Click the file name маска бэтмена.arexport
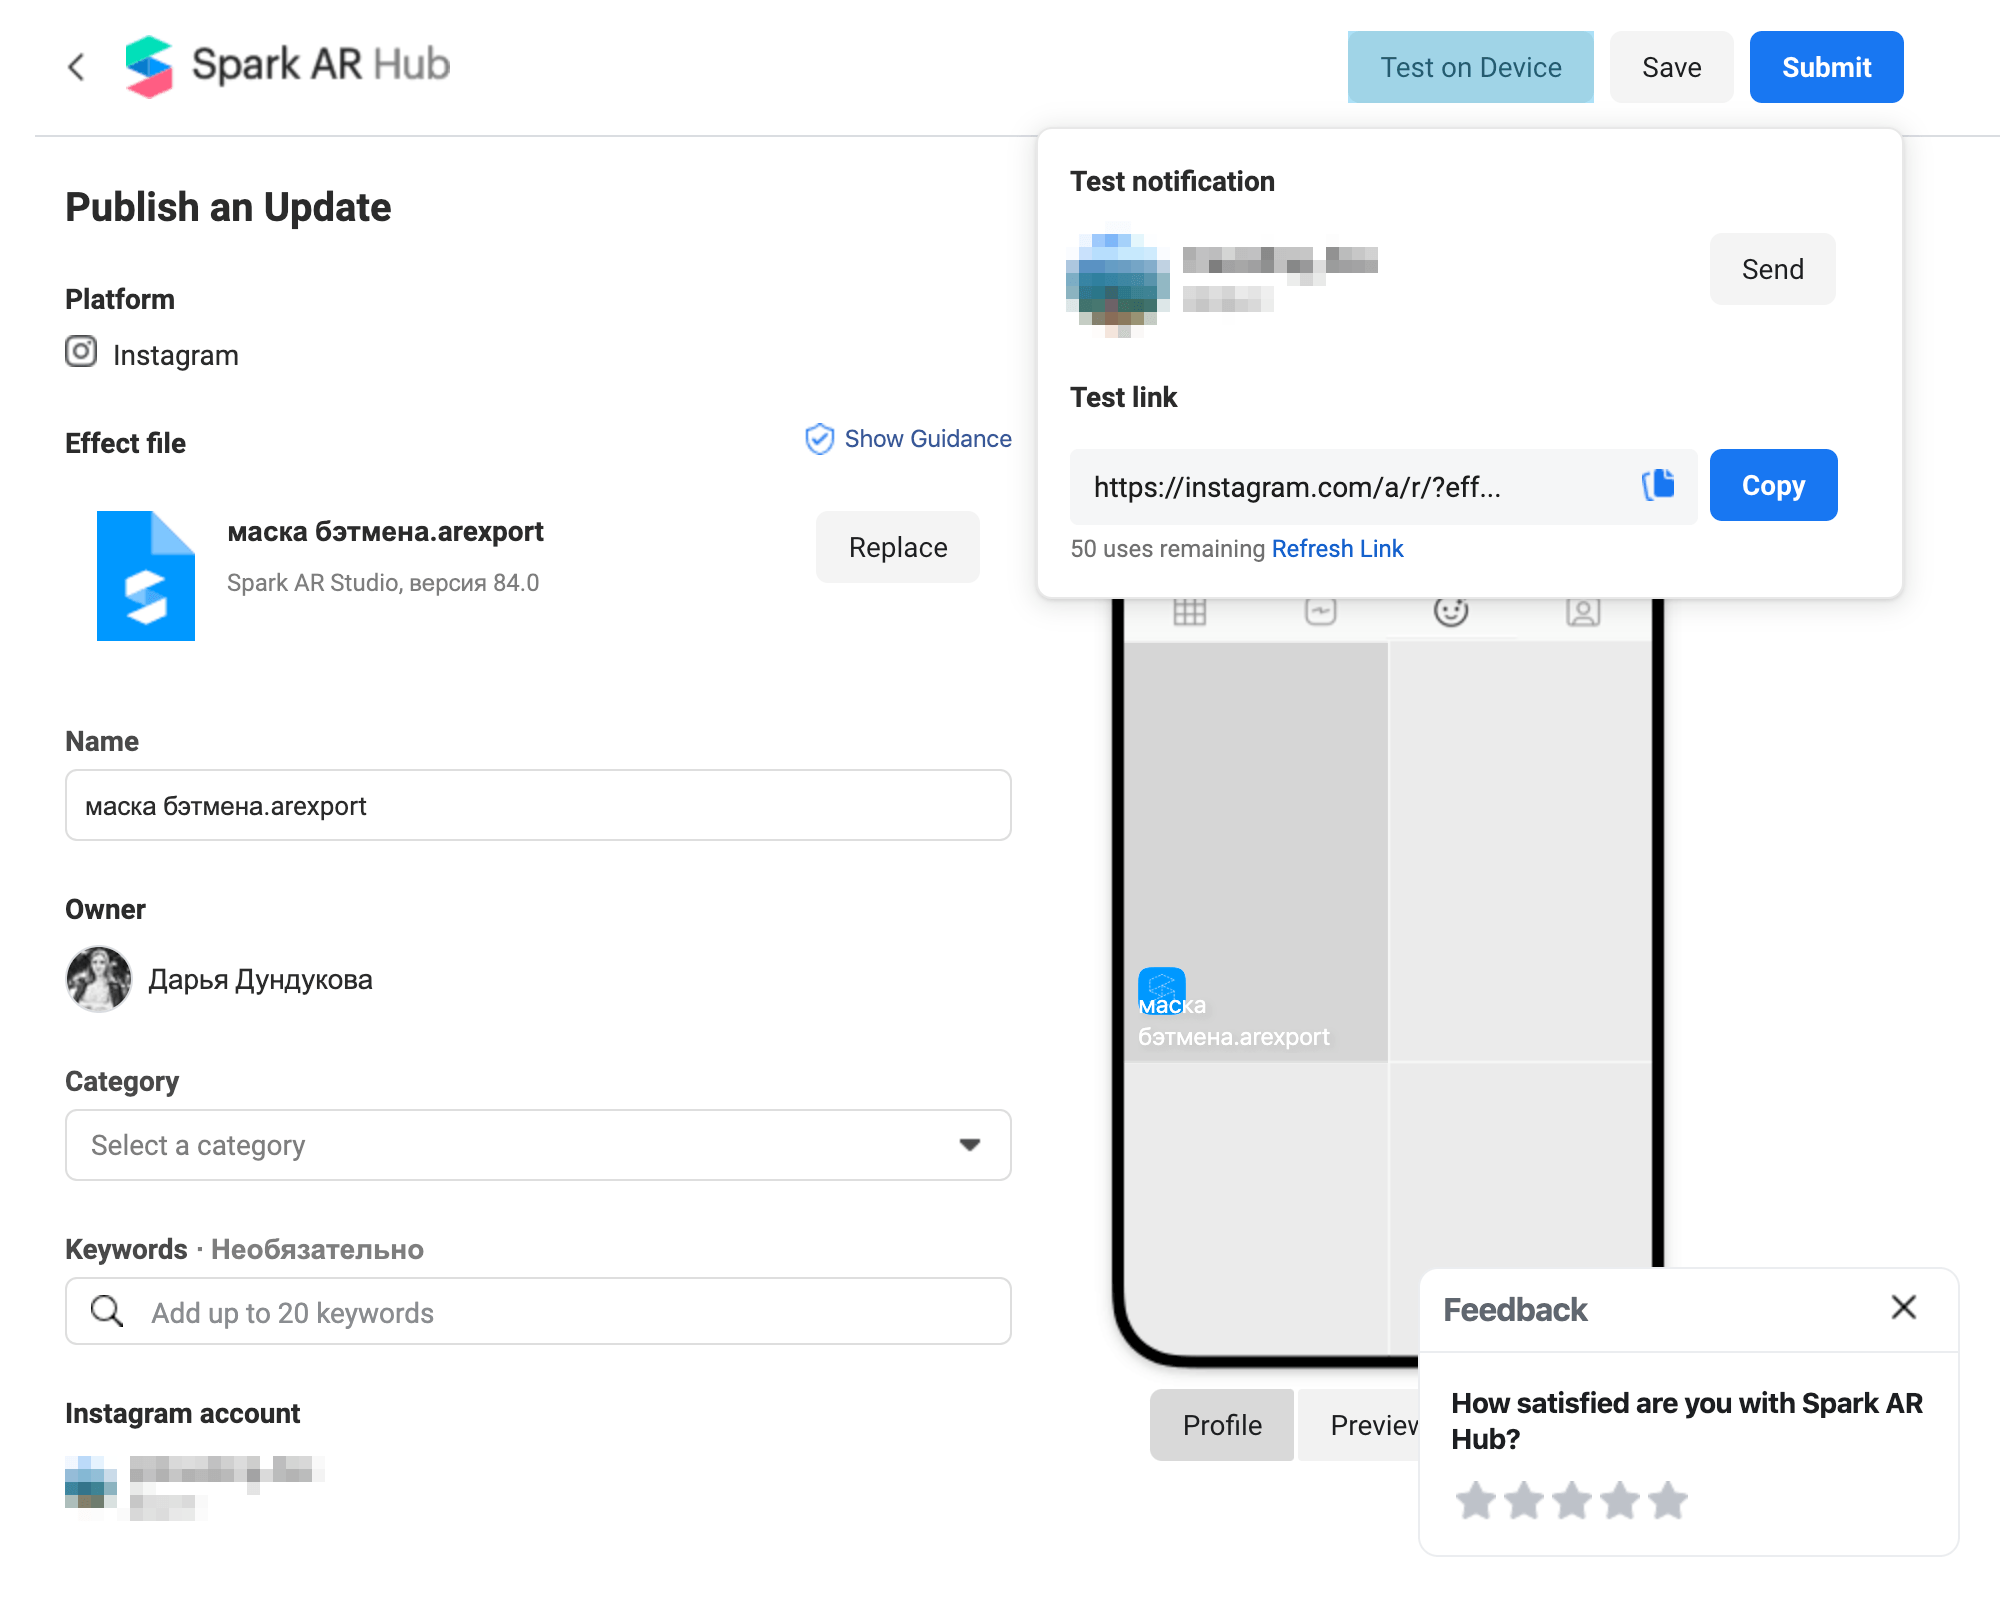 coord(385,531)
